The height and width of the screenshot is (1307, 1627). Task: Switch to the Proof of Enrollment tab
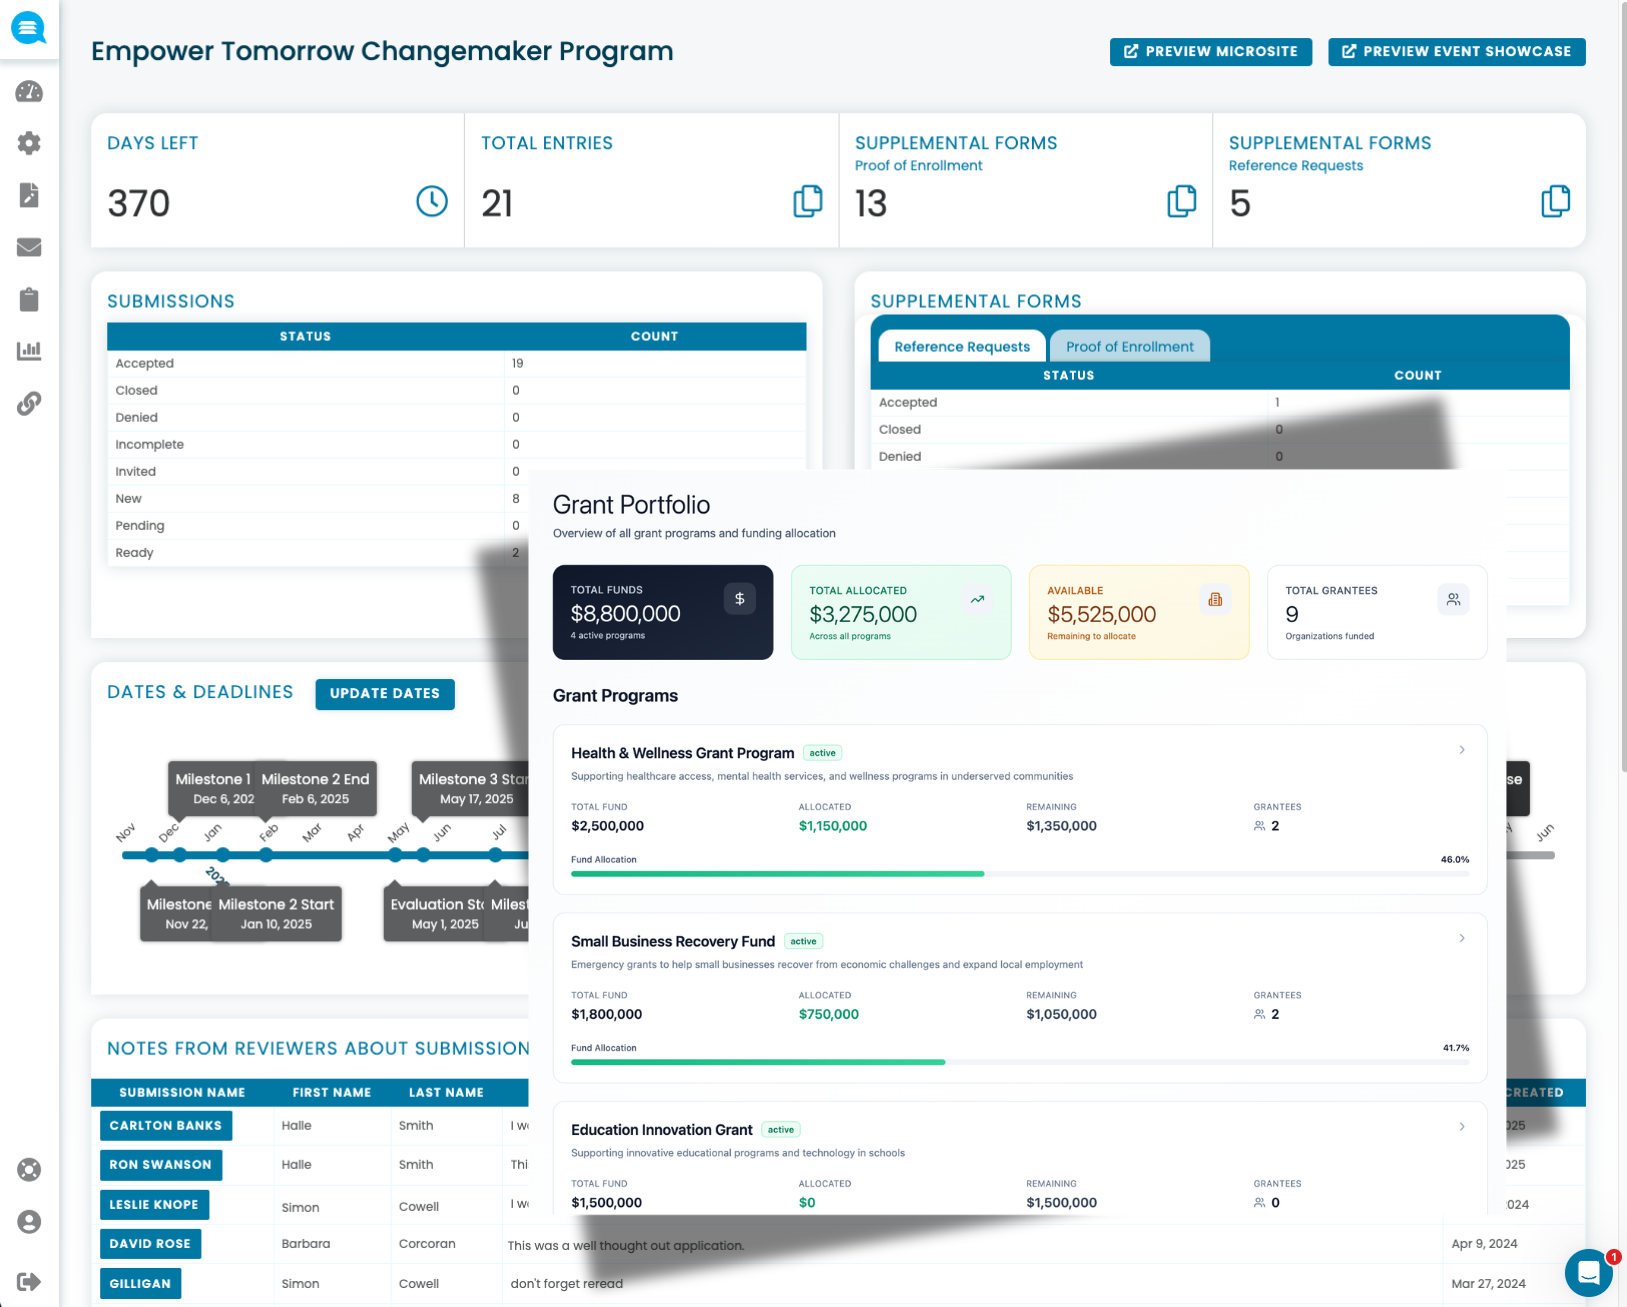pos(1129,346)
